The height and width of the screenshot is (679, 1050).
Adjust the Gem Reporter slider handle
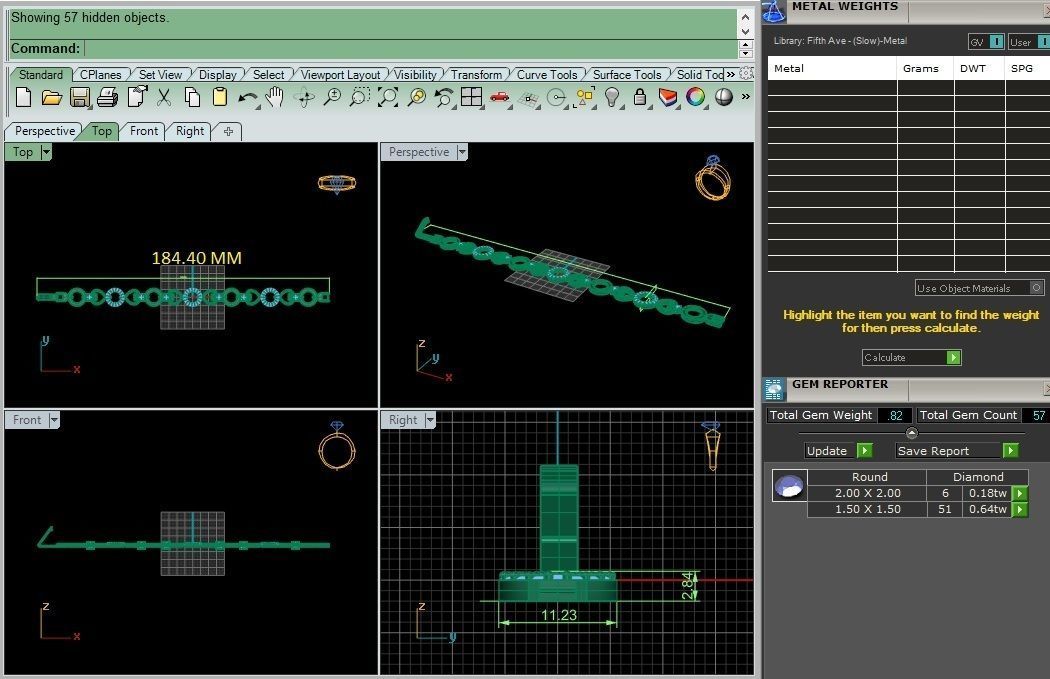(x=911, y=433)
